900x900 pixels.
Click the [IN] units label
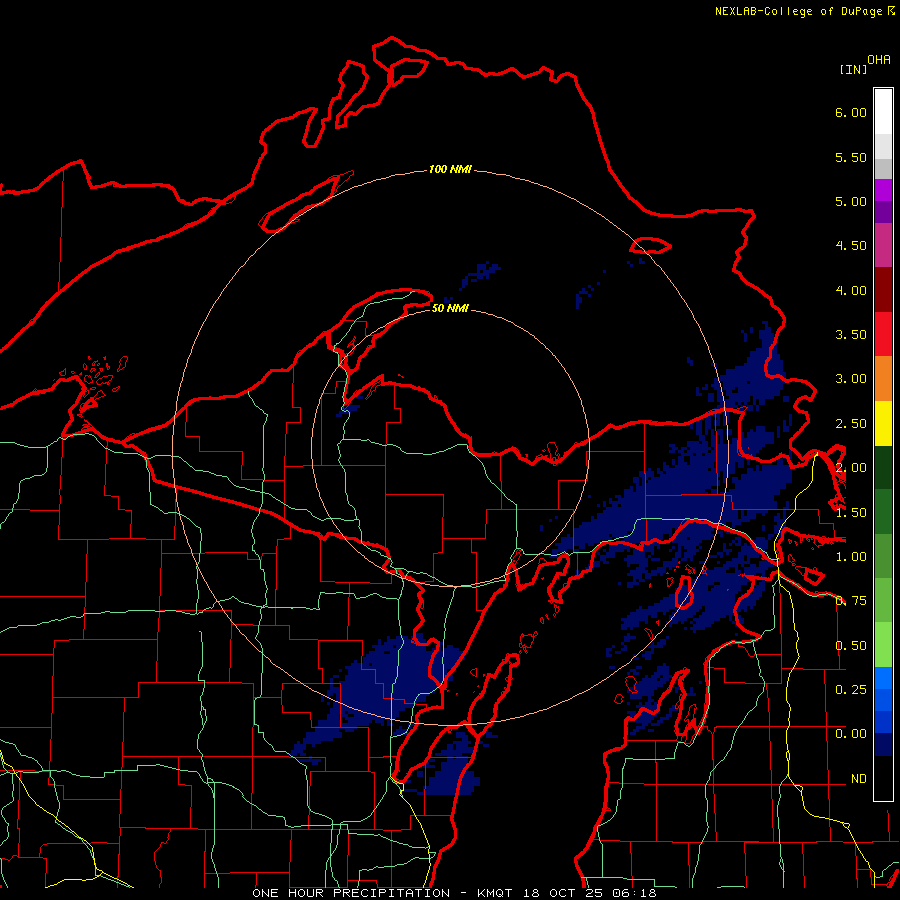point(853,69)
